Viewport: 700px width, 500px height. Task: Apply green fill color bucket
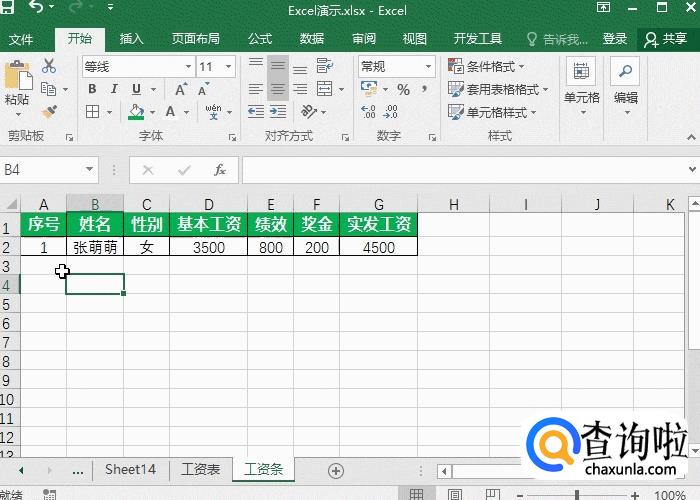click(x=136, y=112)
